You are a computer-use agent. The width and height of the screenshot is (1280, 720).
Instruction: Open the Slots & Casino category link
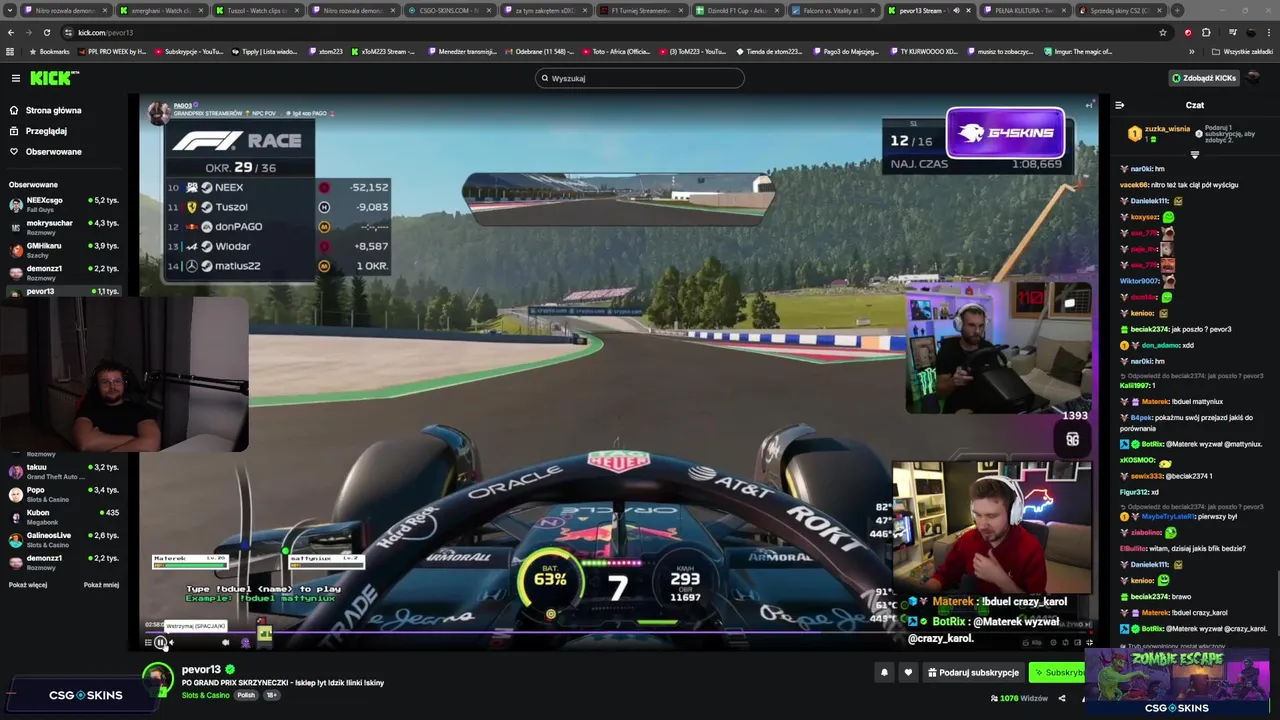(x=206, y=695)
